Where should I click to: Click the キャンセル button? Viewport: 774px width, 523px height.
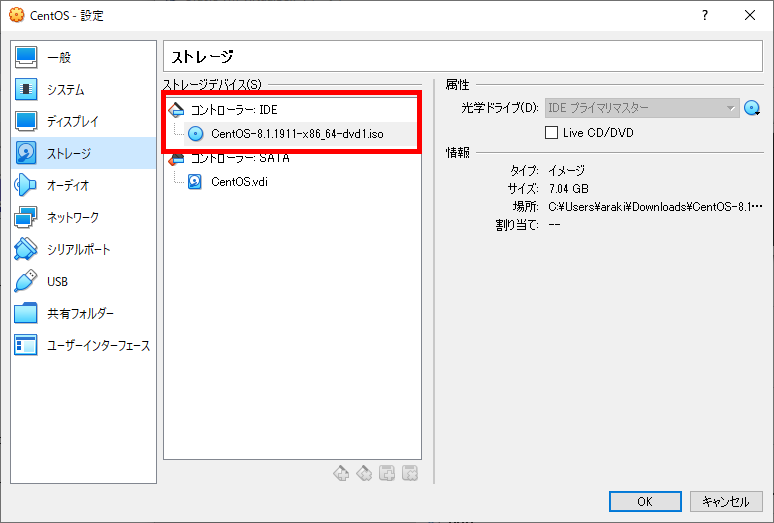click(726, 501)
